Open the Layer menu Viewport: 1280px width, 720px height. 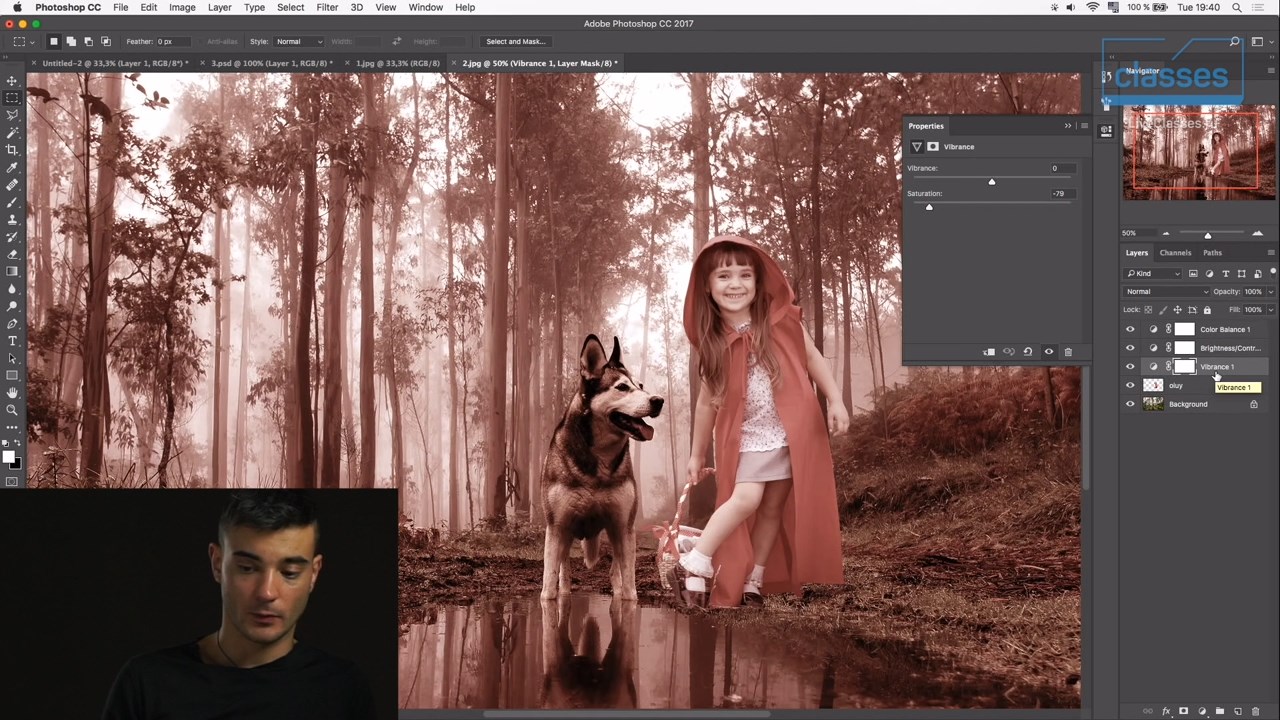pyautogui.click(x=219, y=7)
